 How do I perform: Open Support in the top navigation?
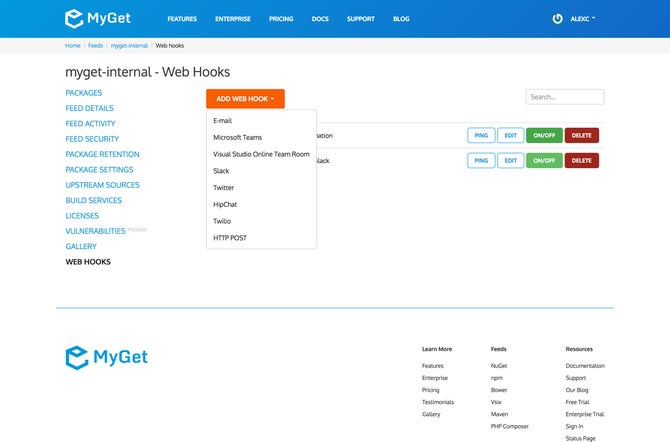point(361,19)
